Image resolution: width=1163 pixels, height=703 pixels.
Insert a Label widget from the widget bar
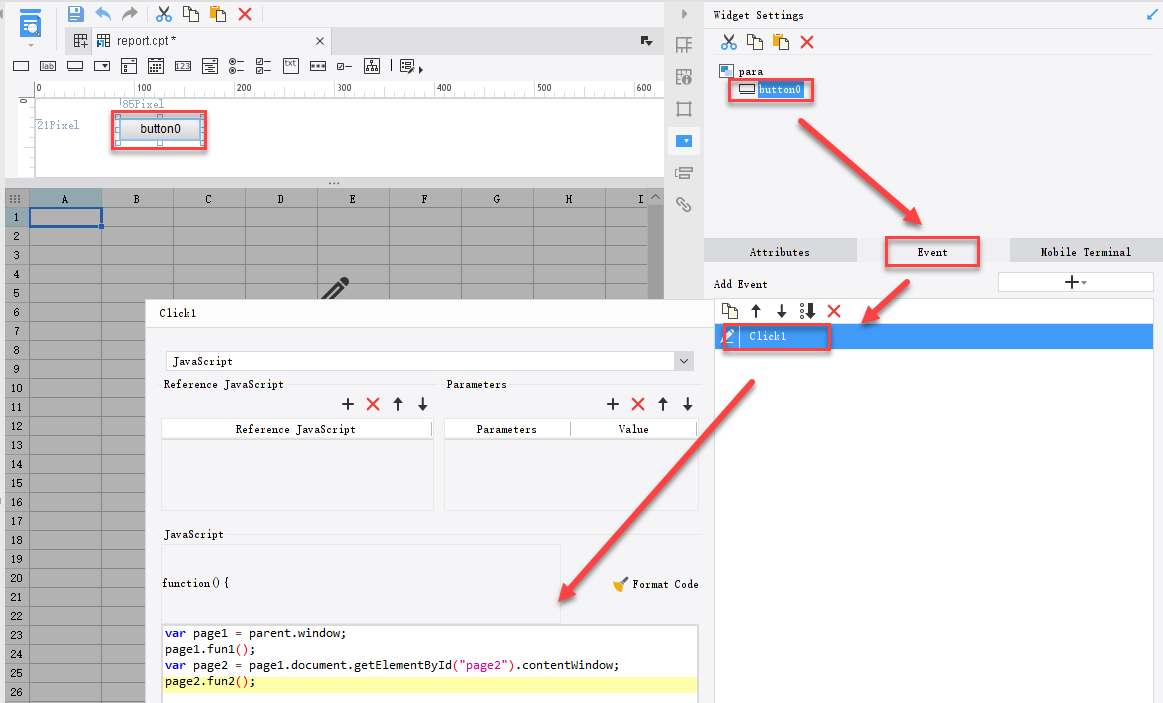coord(48,66)
